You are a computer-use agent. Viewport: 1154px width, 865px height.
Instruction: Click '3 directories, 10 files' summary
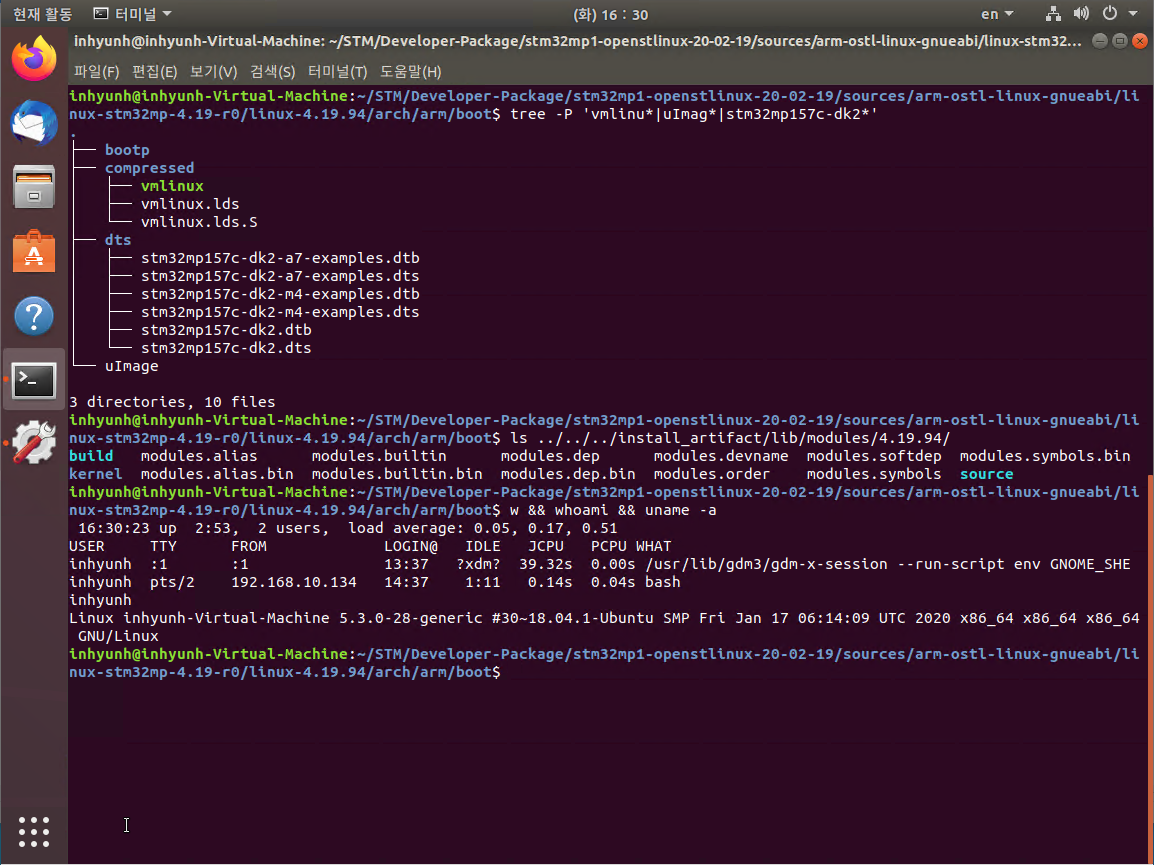(172, 402)
